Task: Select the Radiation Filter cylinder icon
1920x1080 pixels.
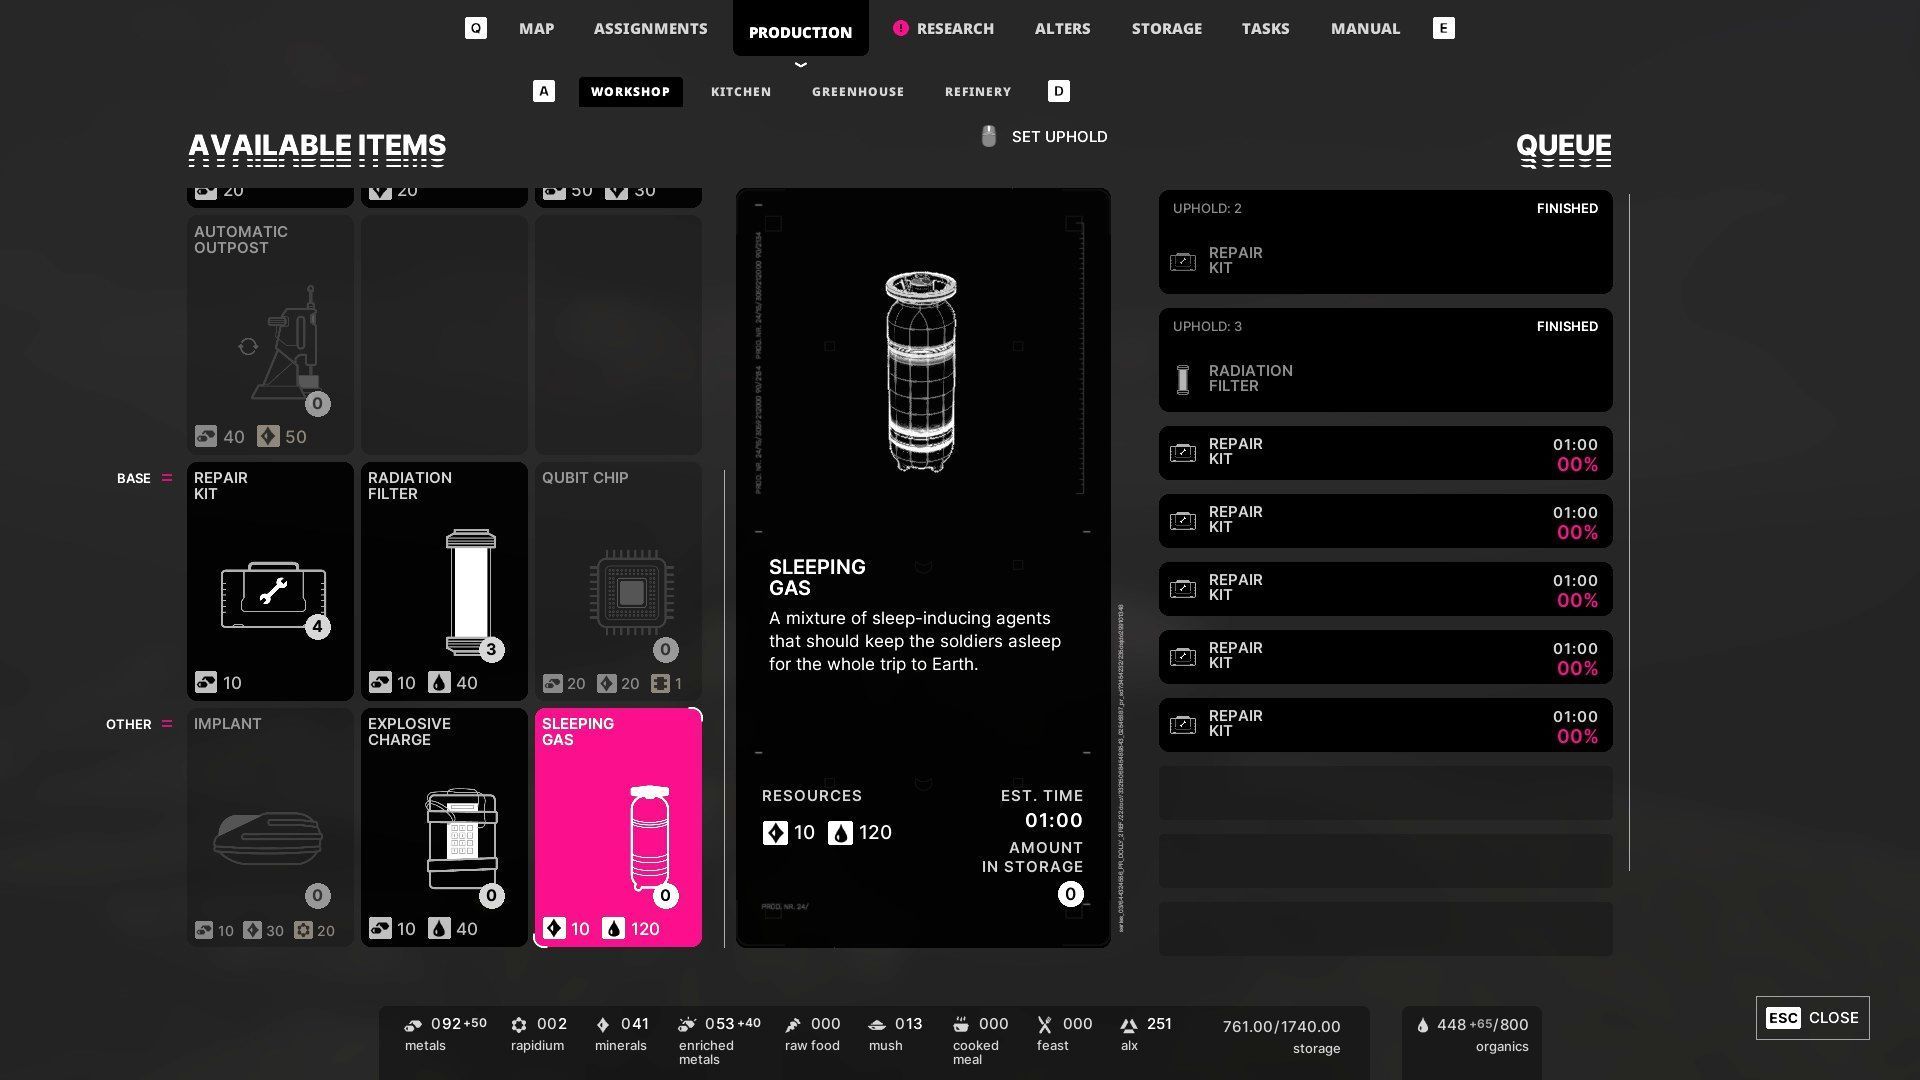Action: (x=470, y=590)
